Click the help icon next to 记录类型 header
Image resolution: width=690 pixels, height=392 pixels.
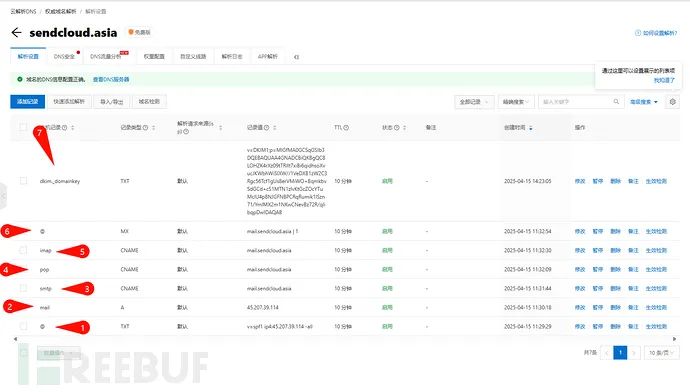click(145, 128)
